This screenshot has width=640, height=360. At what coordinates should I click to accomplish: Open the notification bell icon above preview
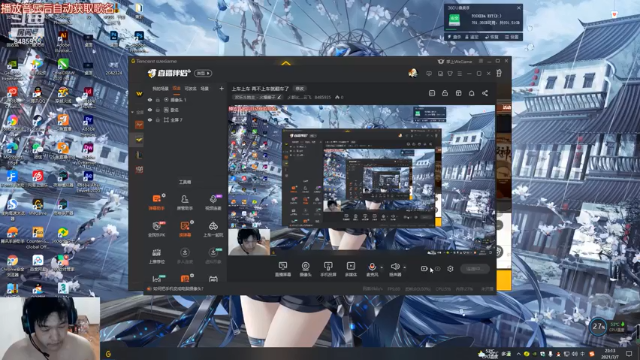(x=471, y=93)
